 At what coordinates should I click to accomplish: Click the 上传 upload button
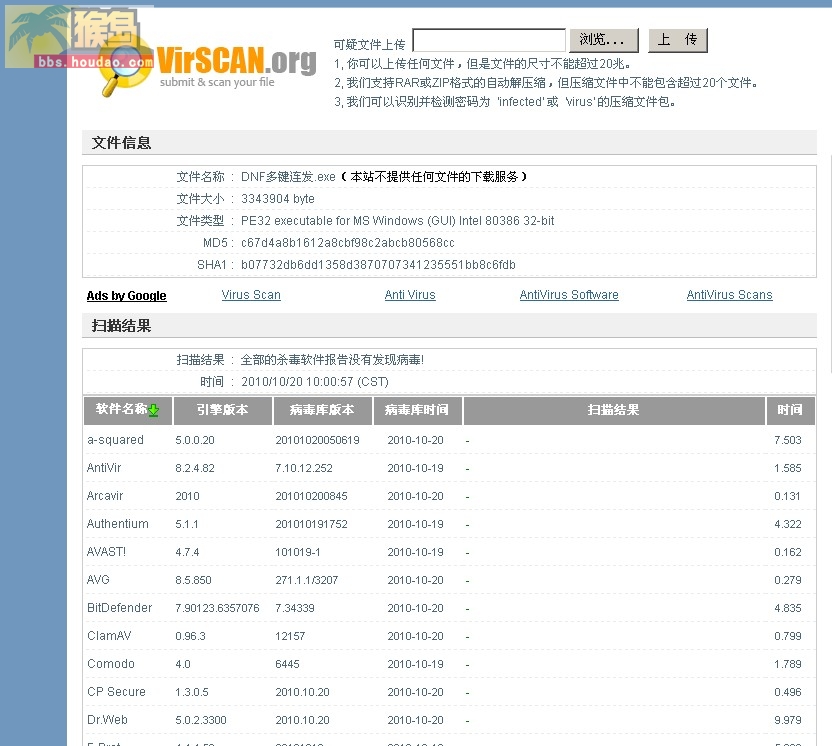tap(678, 40)
